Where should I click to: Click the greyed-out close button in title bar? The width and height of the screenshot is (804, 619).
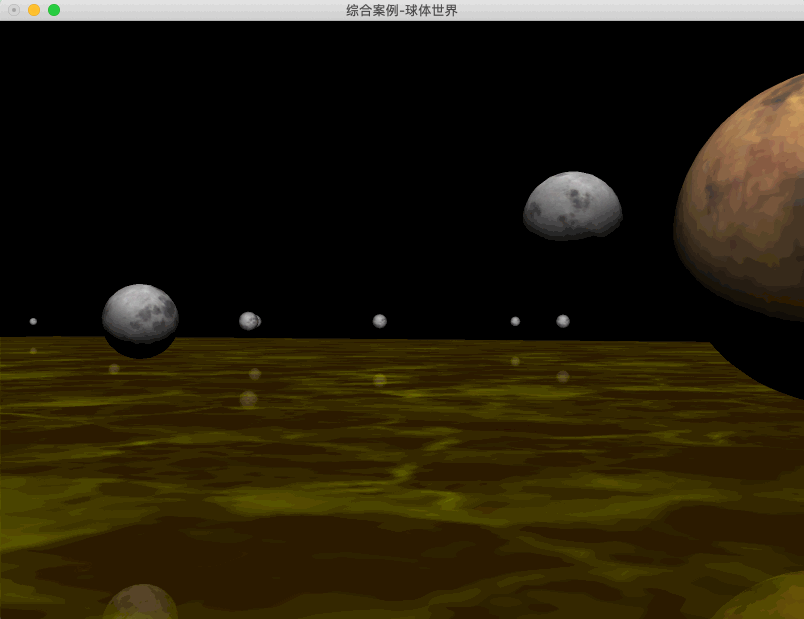point(14,10)
